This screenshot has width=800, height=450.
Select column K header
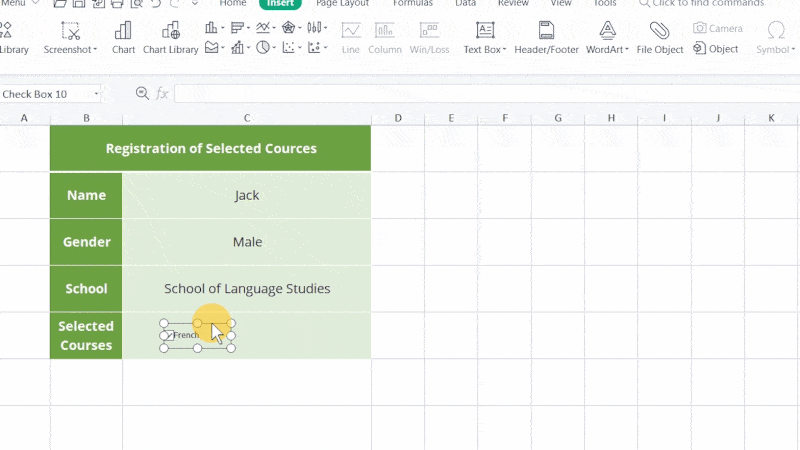click(771, 118)
